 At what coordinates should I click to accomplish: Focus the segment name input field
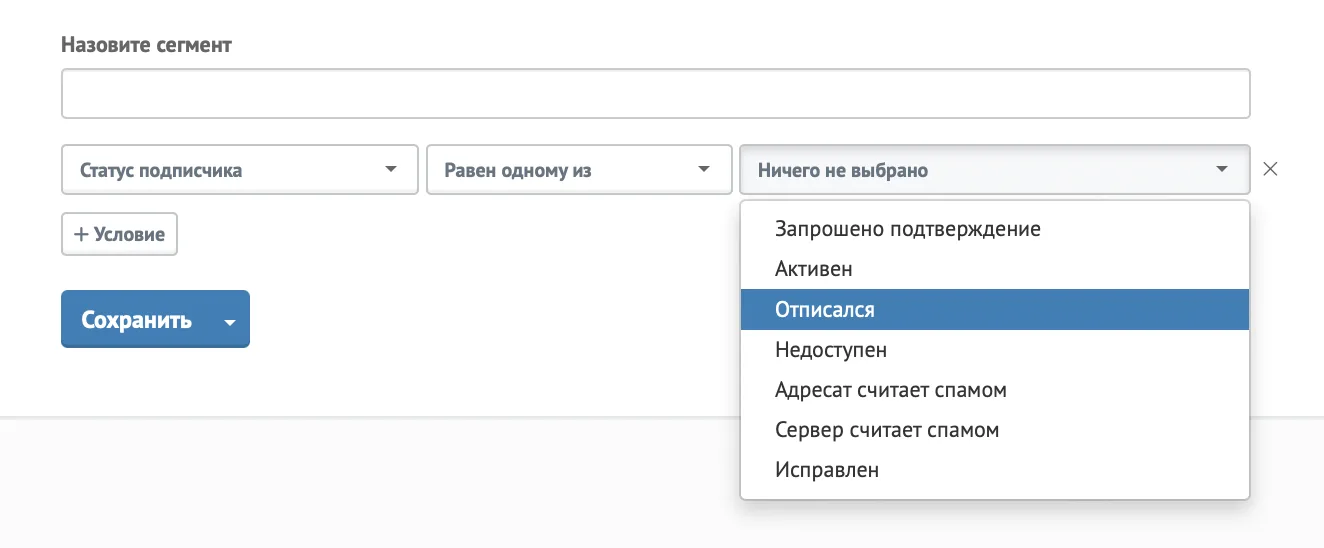655,94
